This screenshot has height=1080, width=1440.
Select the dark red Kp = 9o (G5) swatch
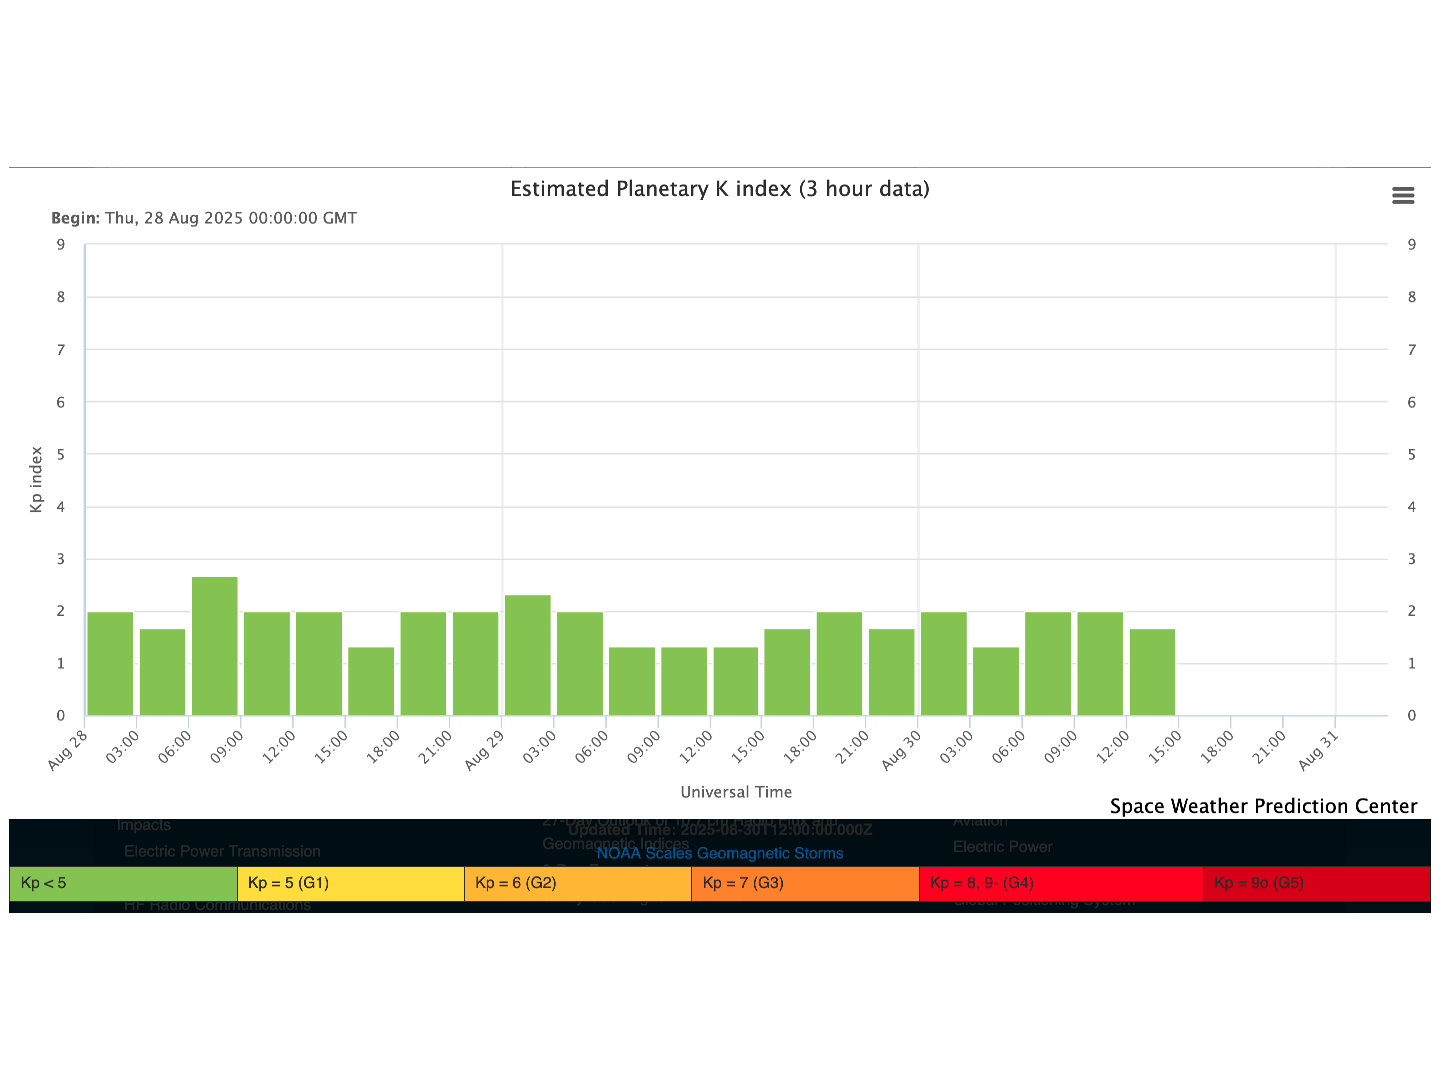click(x=1315, y=883)
